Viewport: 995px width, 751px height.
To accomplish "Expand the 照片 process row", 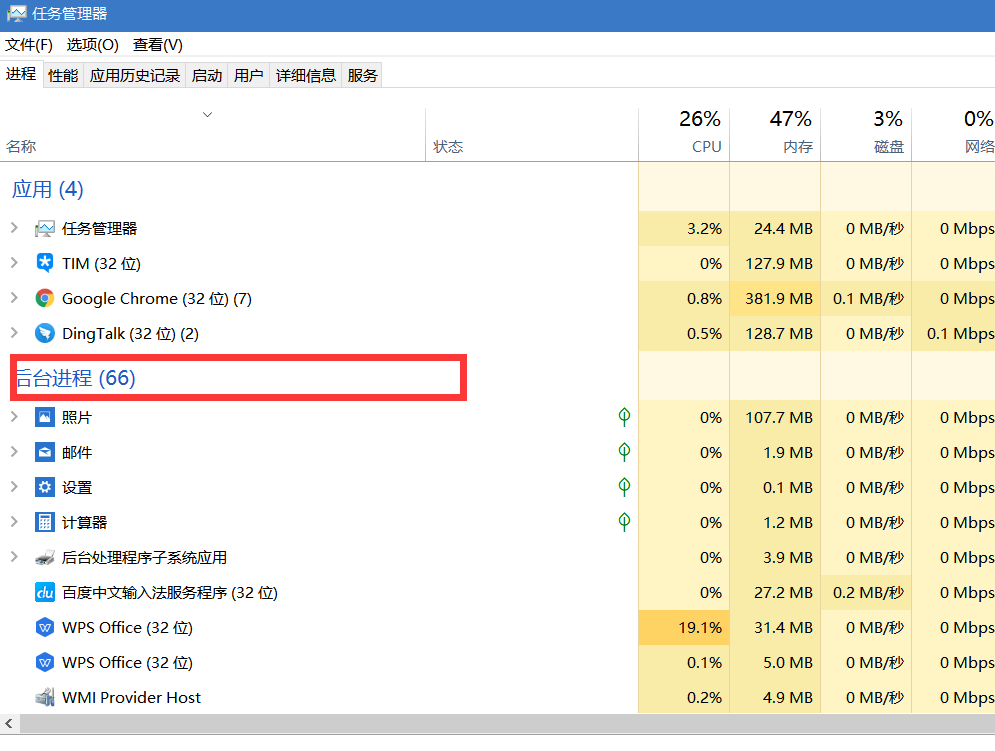I will tap(14, 416).
